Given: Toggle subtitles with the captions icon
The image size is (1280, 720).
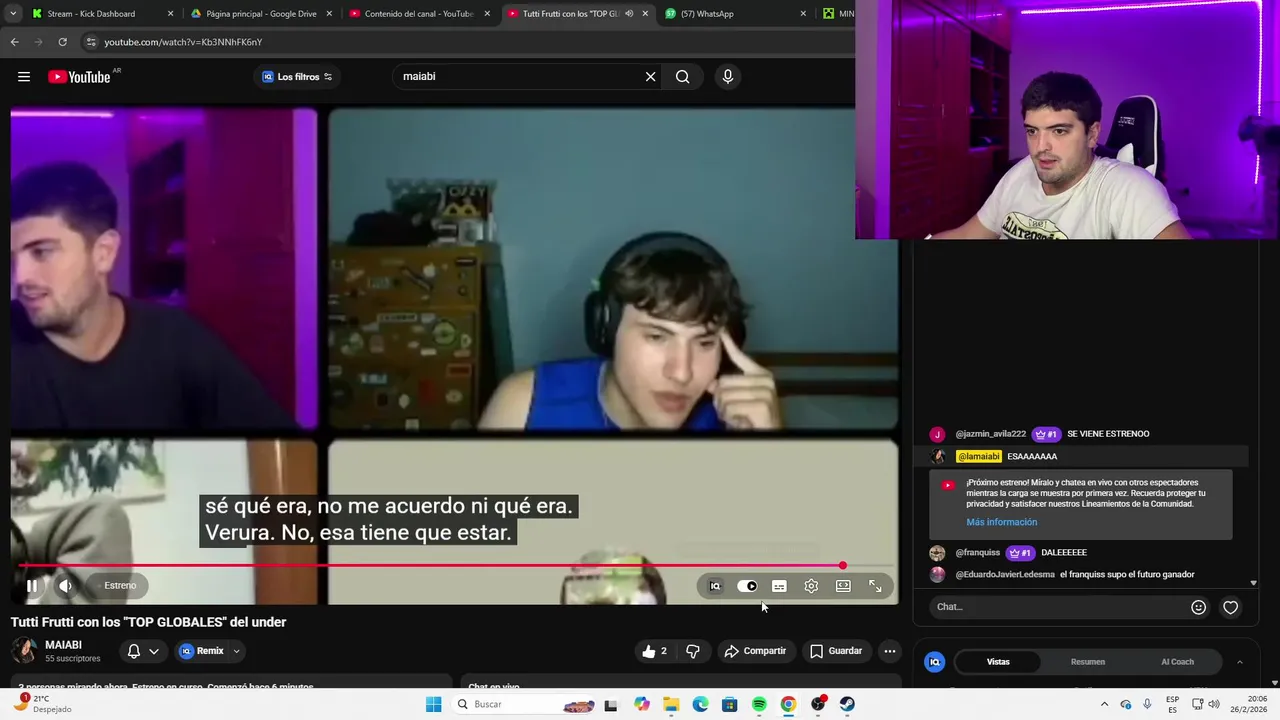Looking at the screenshot, I should 779,586.
